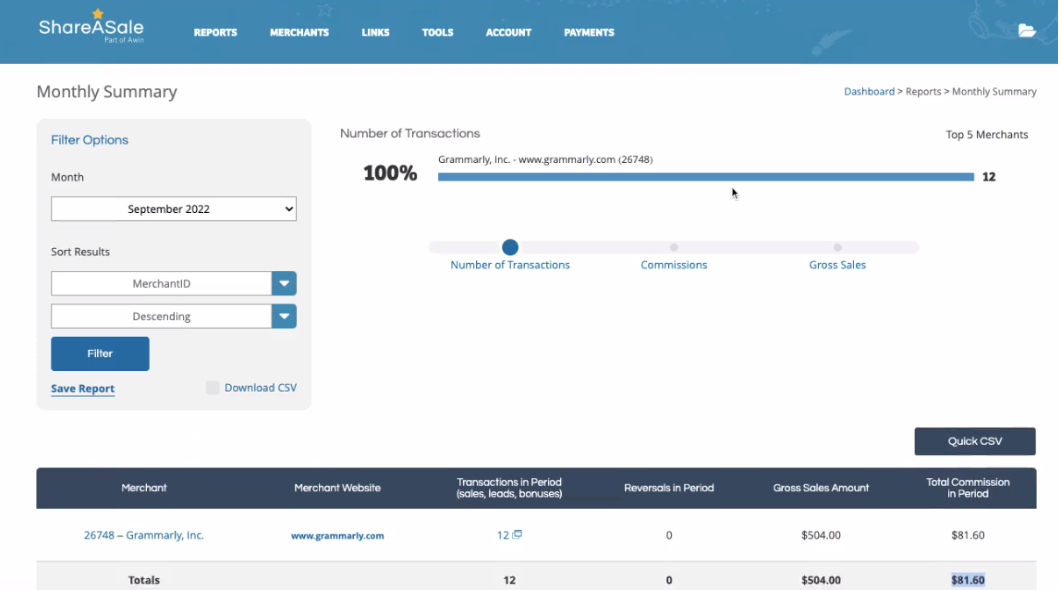Switch chart to Number of Transactions label
Viewport: 1062px width, 590px height.
[x=510, y=265]
